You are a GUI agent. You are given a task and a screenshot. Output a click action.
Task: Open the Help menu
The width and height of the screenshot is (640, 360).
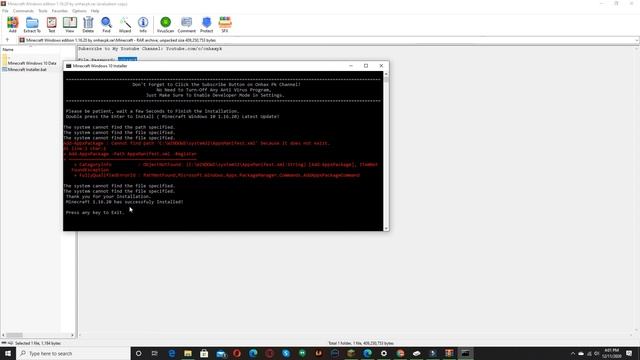[95, 11]
